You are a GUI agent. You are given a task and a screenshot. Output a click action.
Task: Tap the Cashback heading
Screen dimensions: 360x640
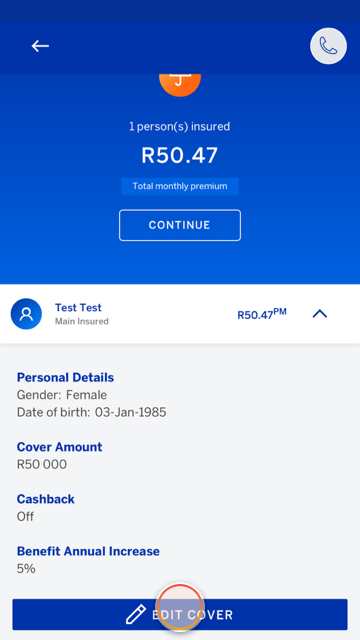(x=46, y=499)
